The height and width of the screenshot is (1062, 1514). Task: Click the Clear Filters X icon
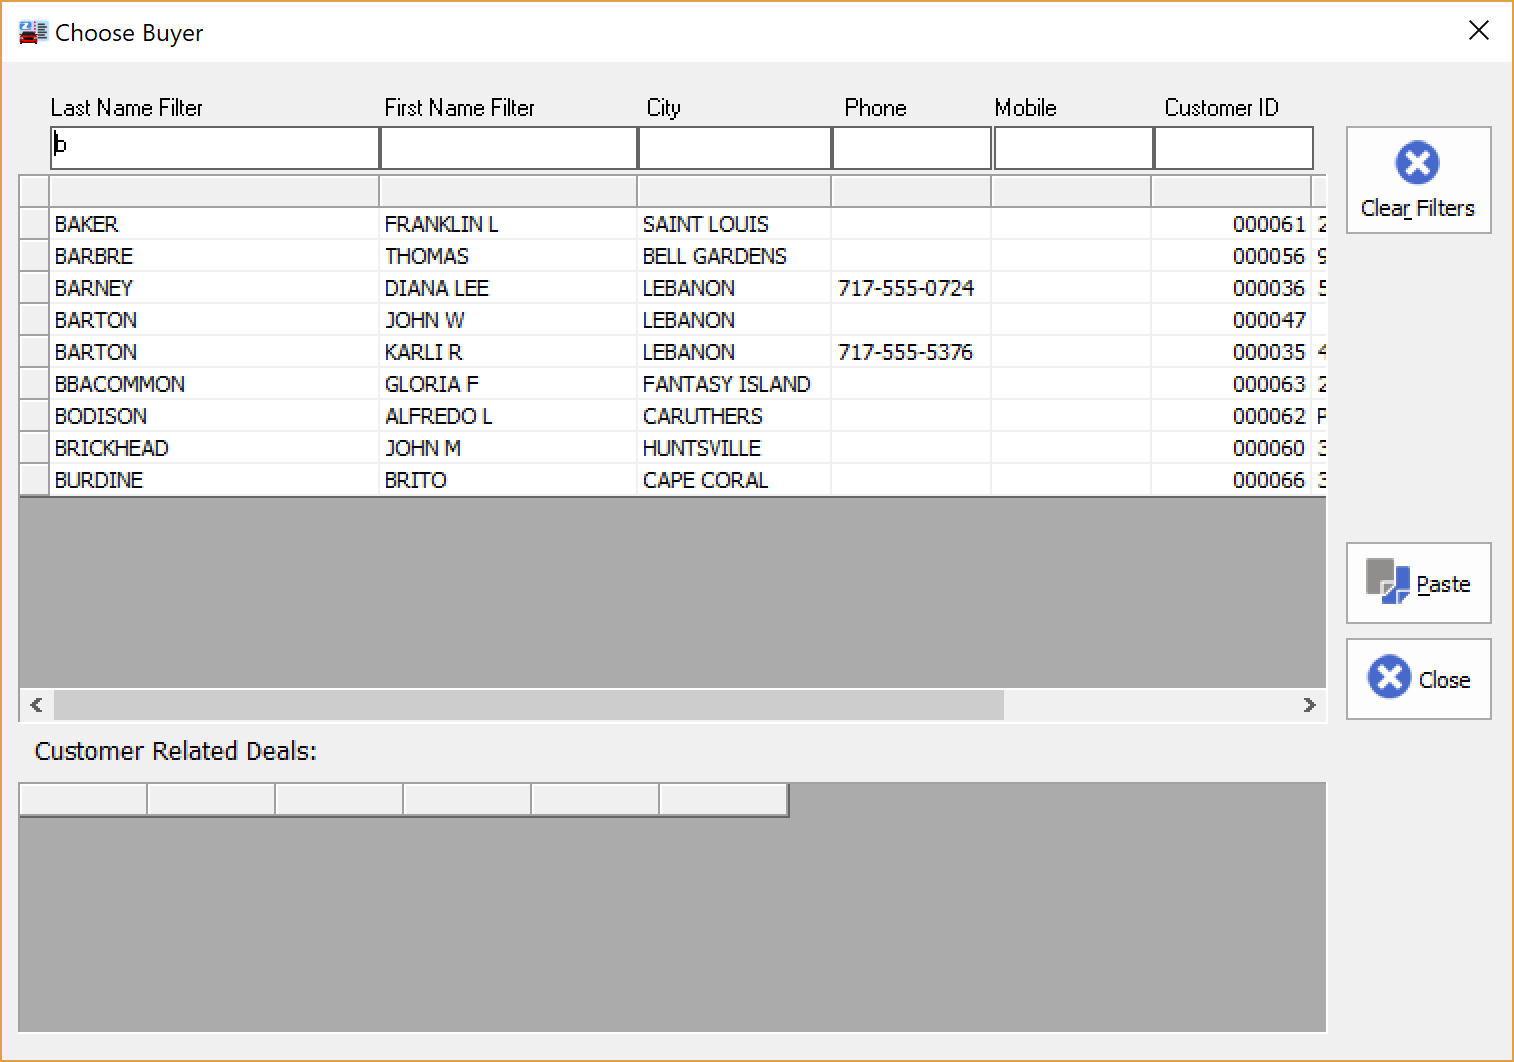click(1417, 163)
